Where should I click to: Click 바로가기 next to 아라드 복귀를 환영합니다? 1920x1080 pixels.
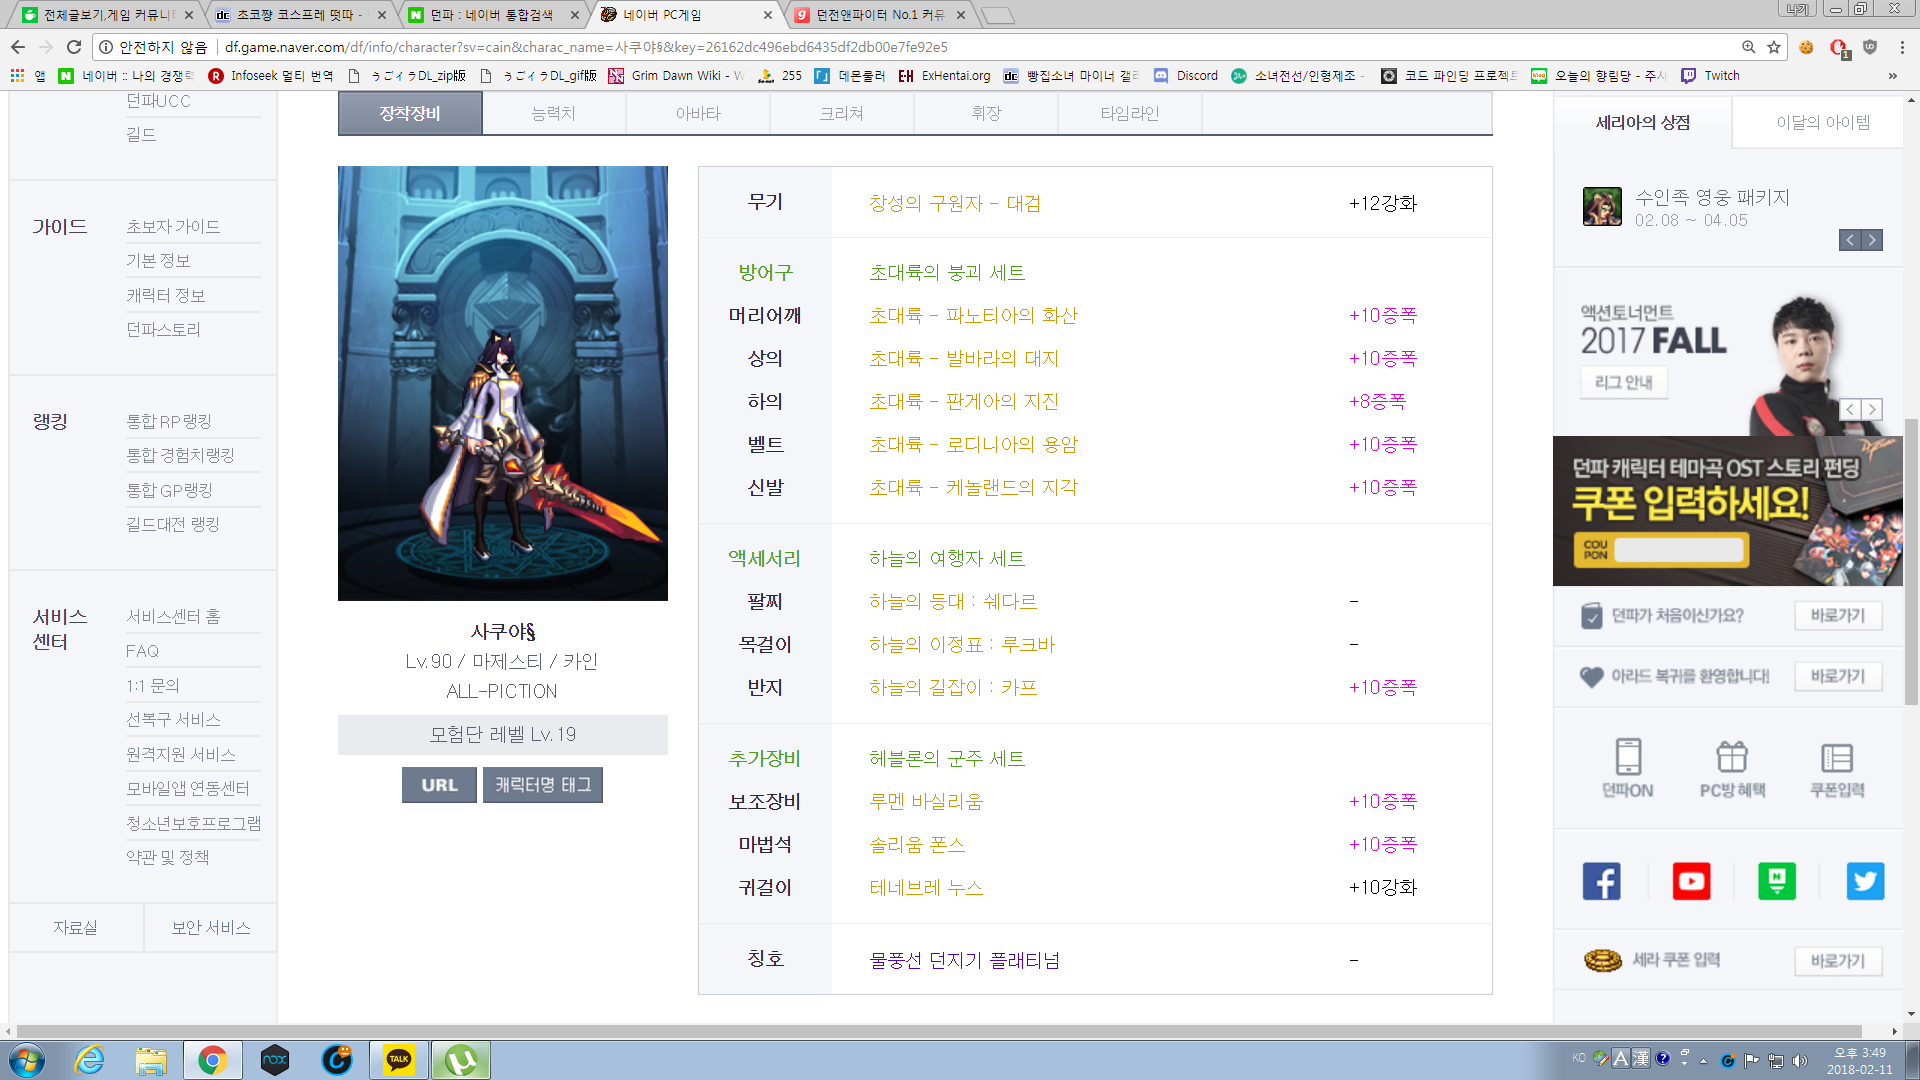coord(1838,676)
